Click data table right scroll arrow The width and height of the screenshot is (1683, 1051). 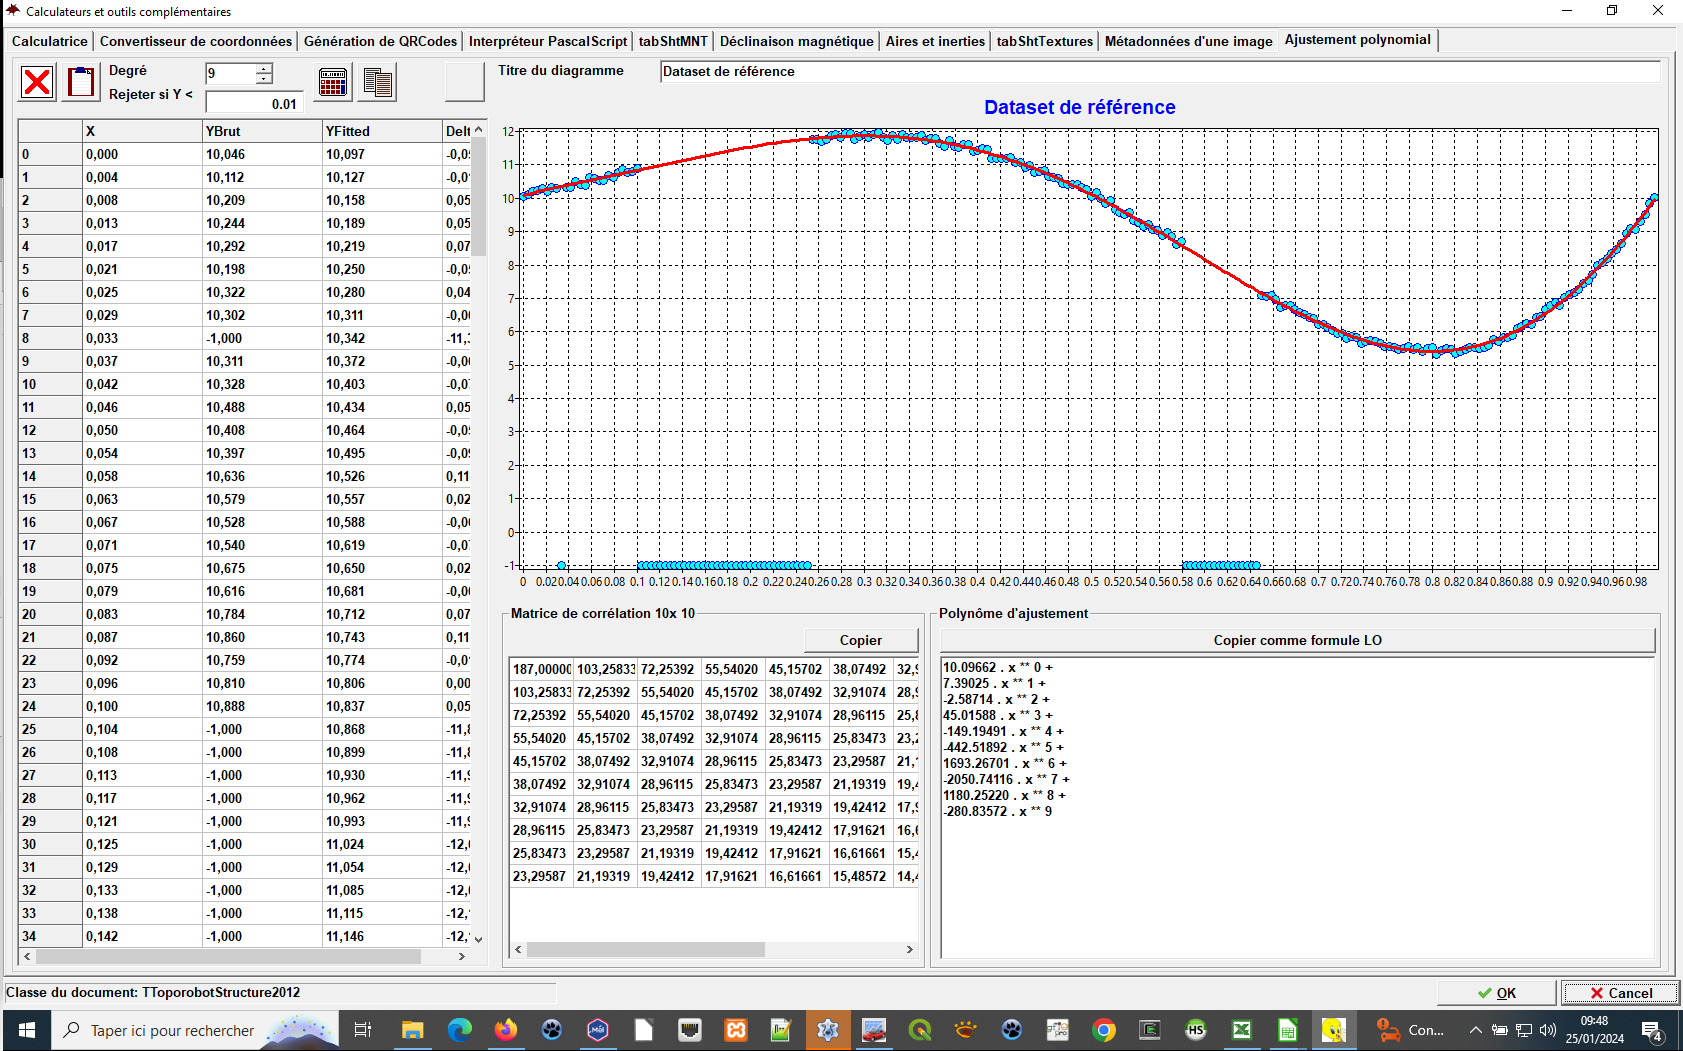click(x=461, y=957)
